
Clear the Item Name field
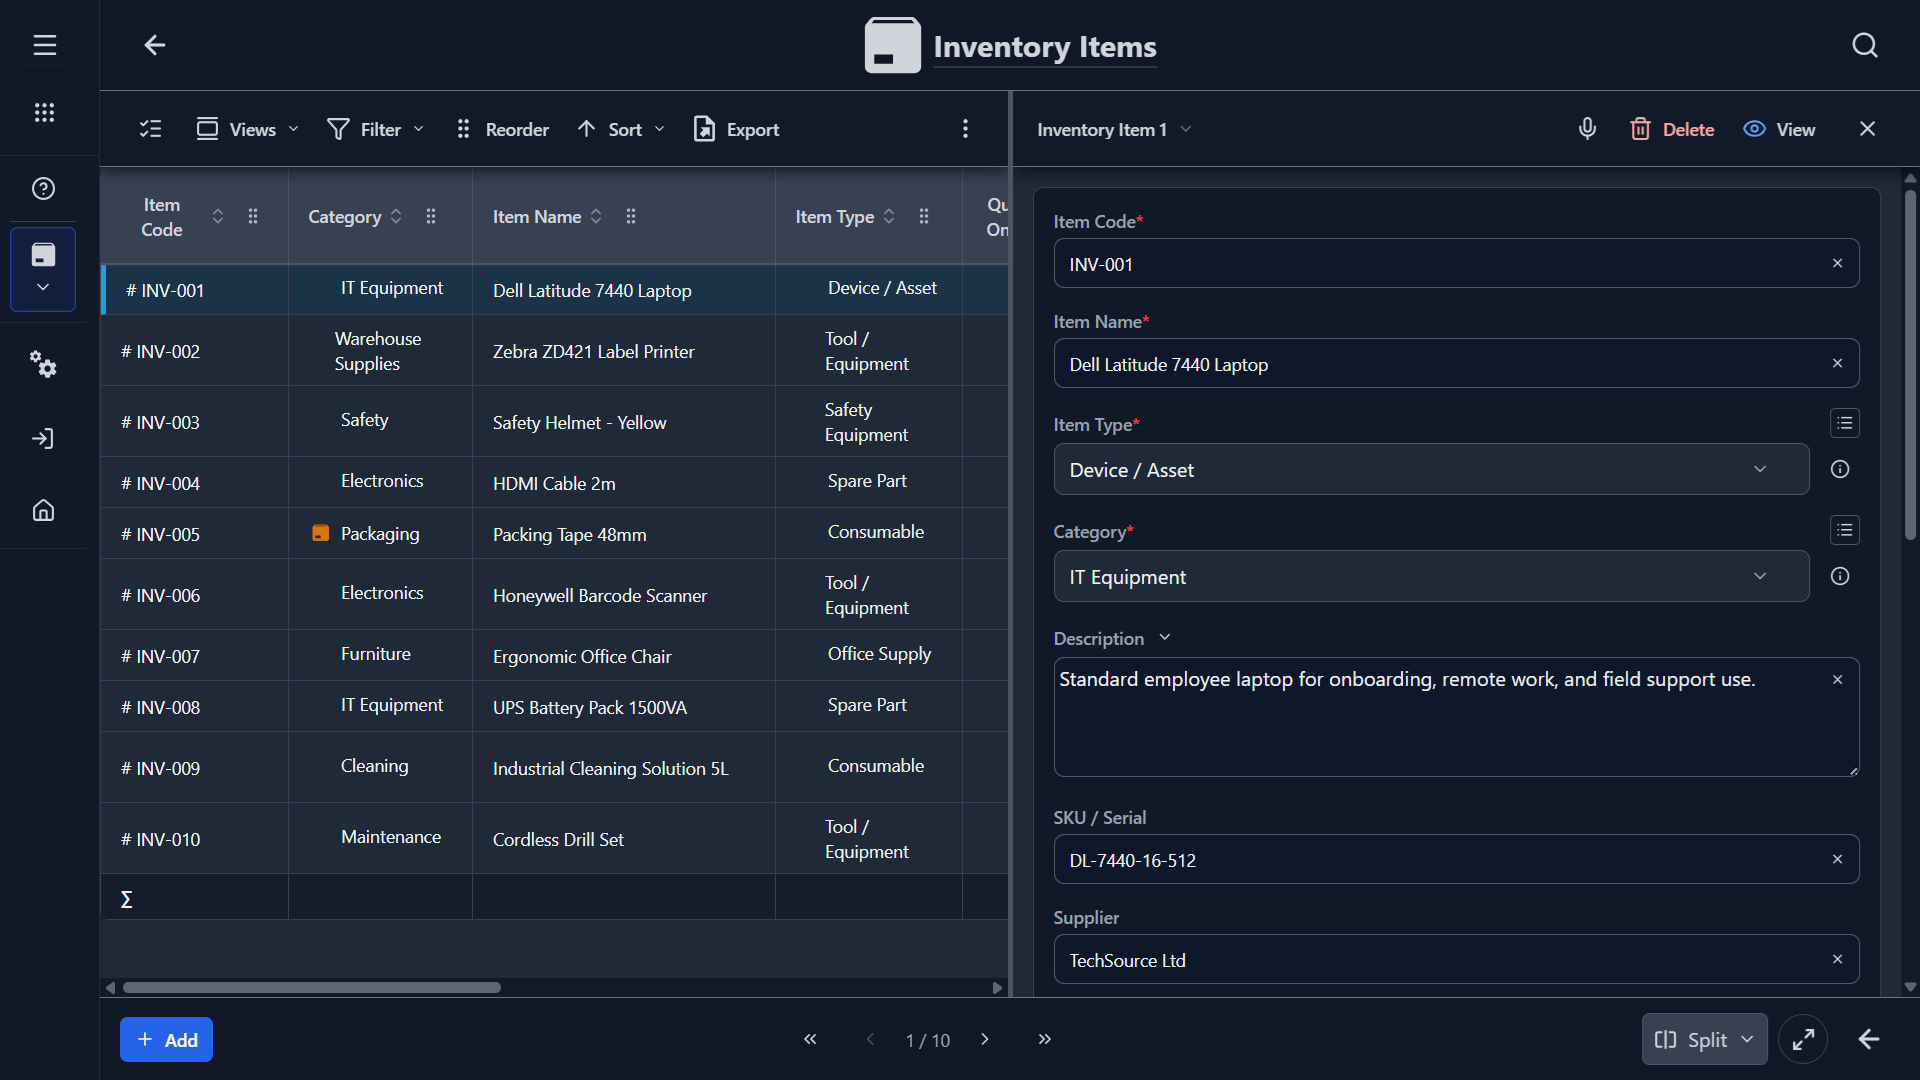tap(1837, 363)
